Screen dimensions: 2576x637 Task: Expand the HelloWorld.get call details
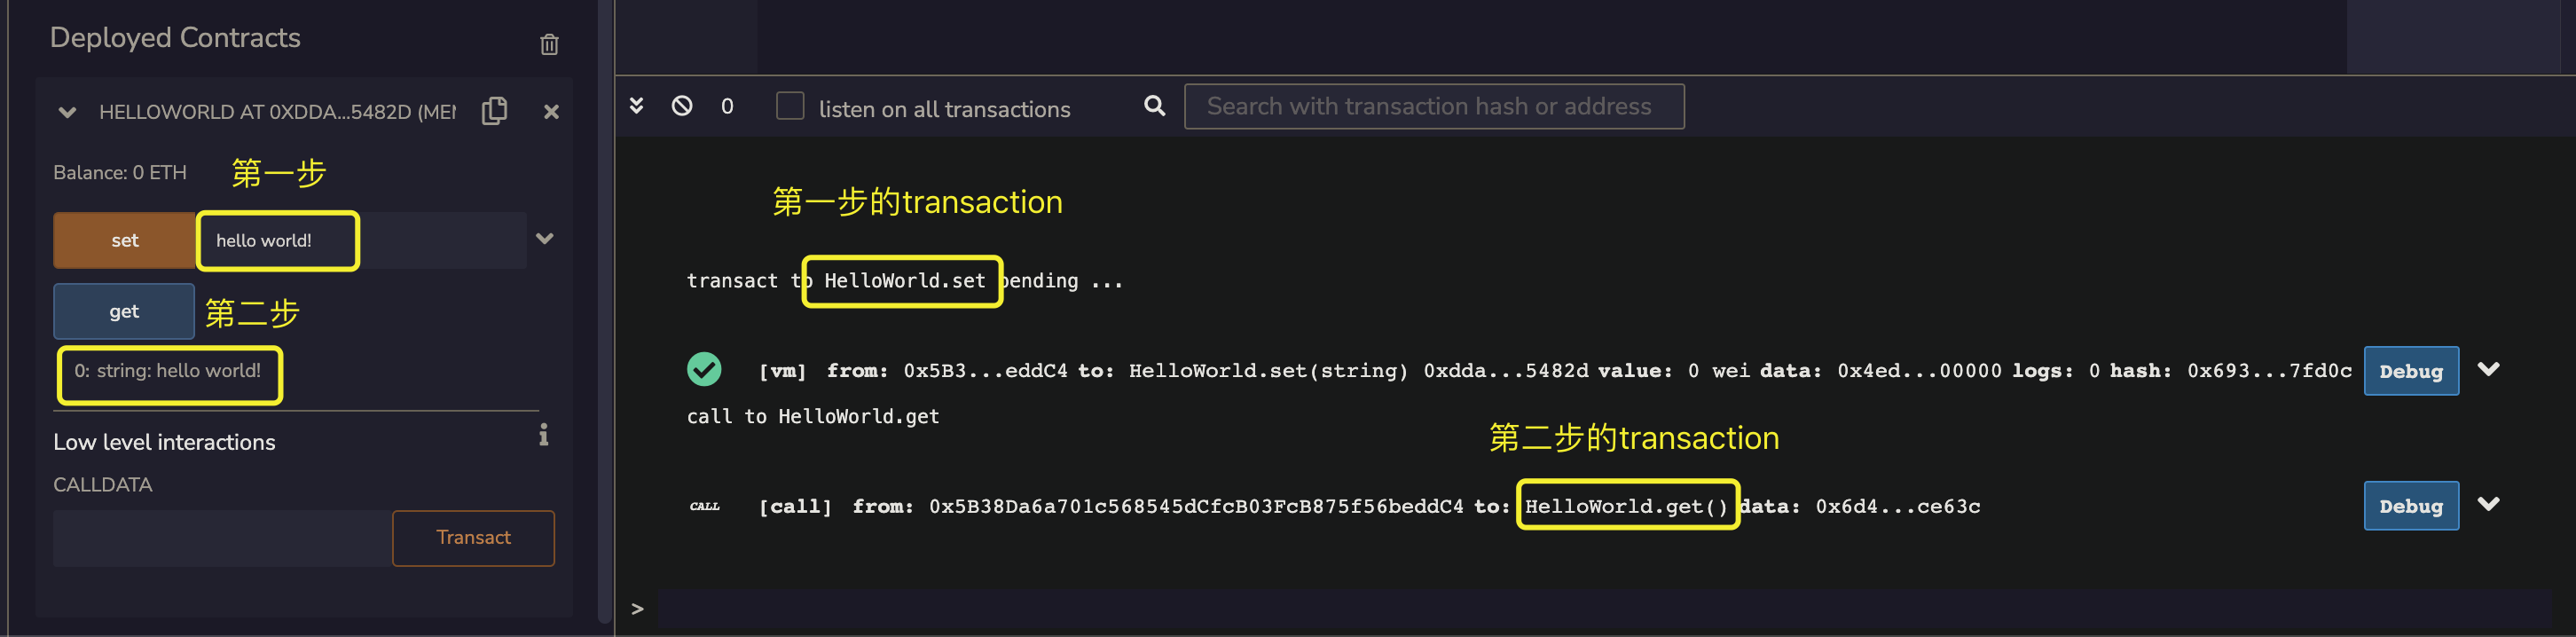(x=2489, y=504)
